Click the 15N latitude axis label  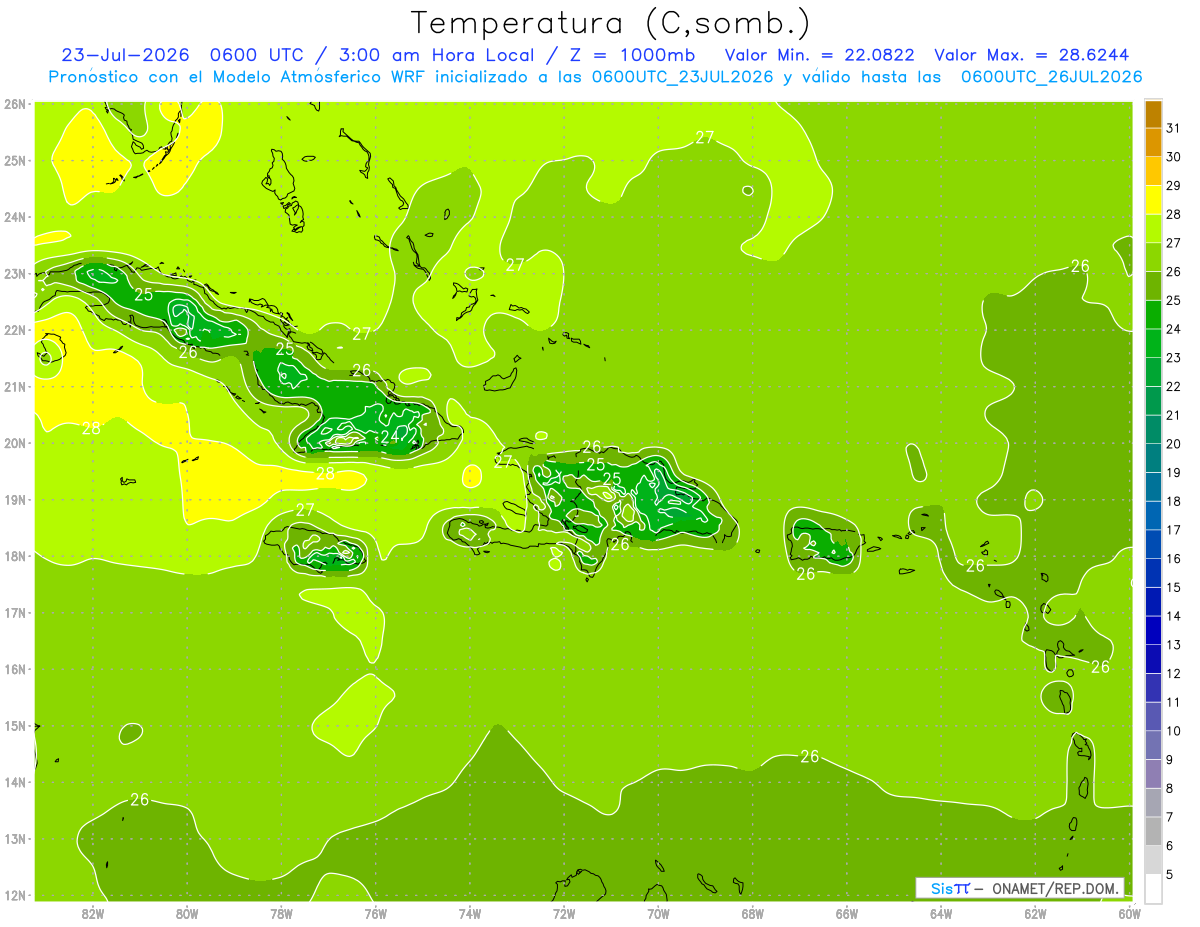(14, 725)
